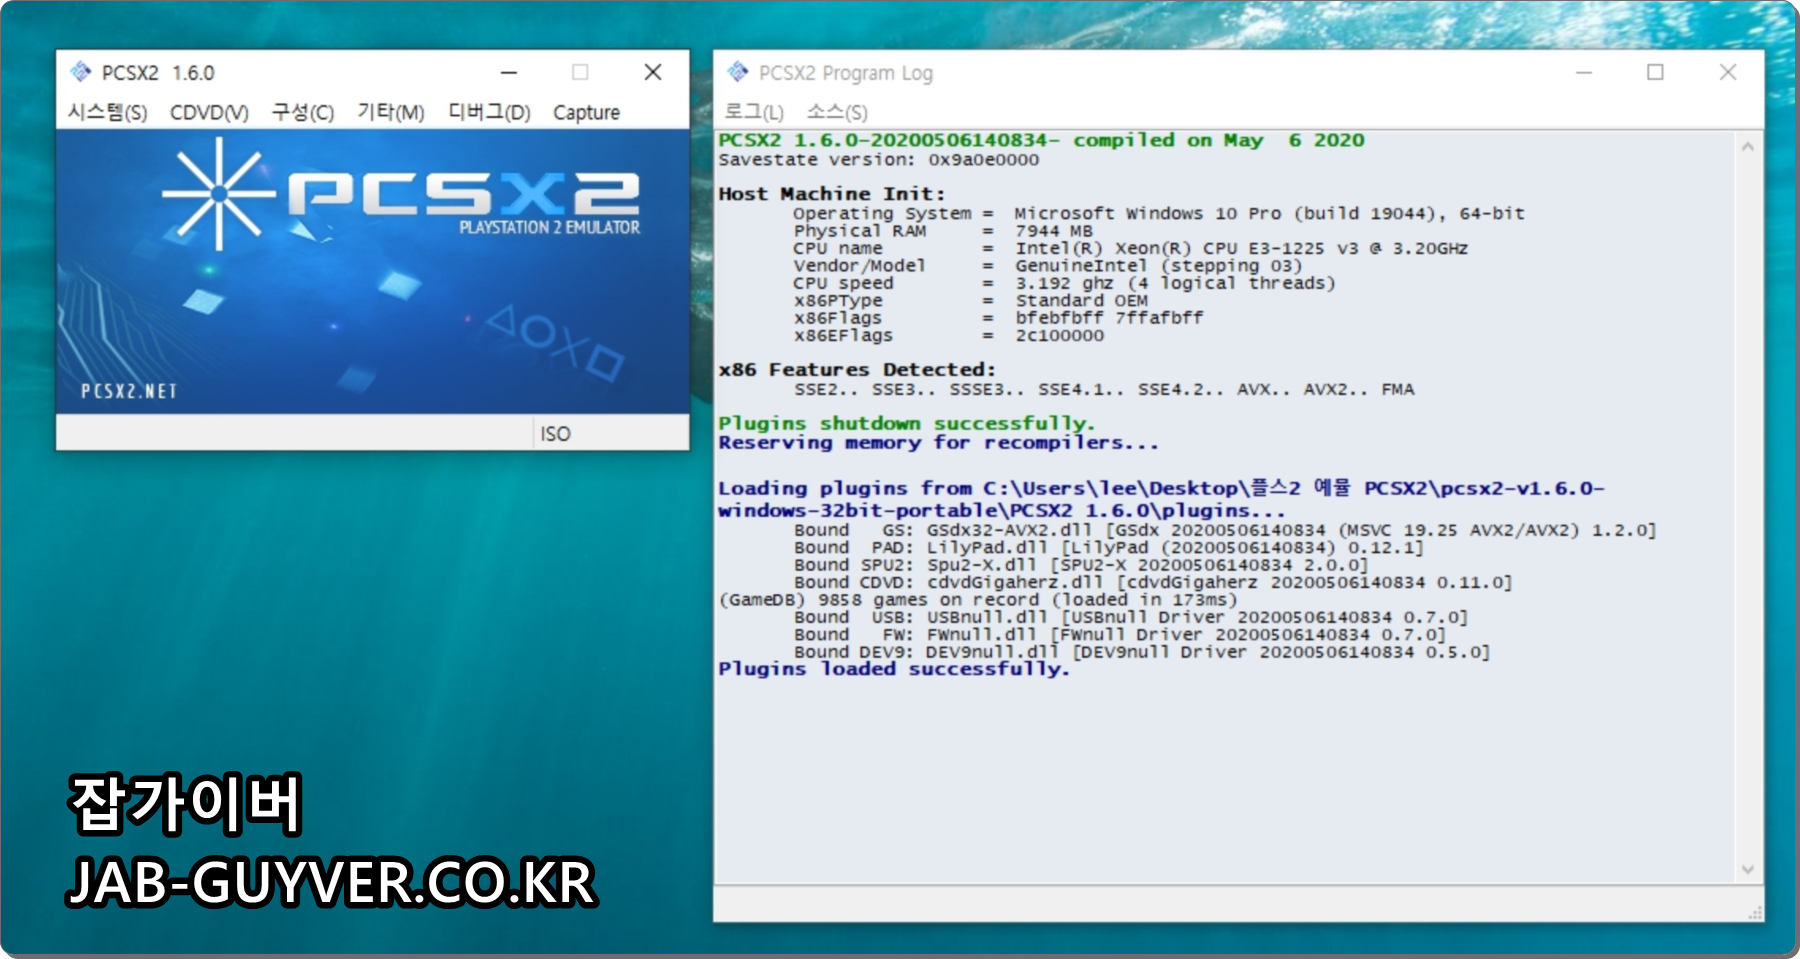Click the 'Bound SPU2: Spu2-X.dll' log line
1800x959 pixels.
point(1081,565)
